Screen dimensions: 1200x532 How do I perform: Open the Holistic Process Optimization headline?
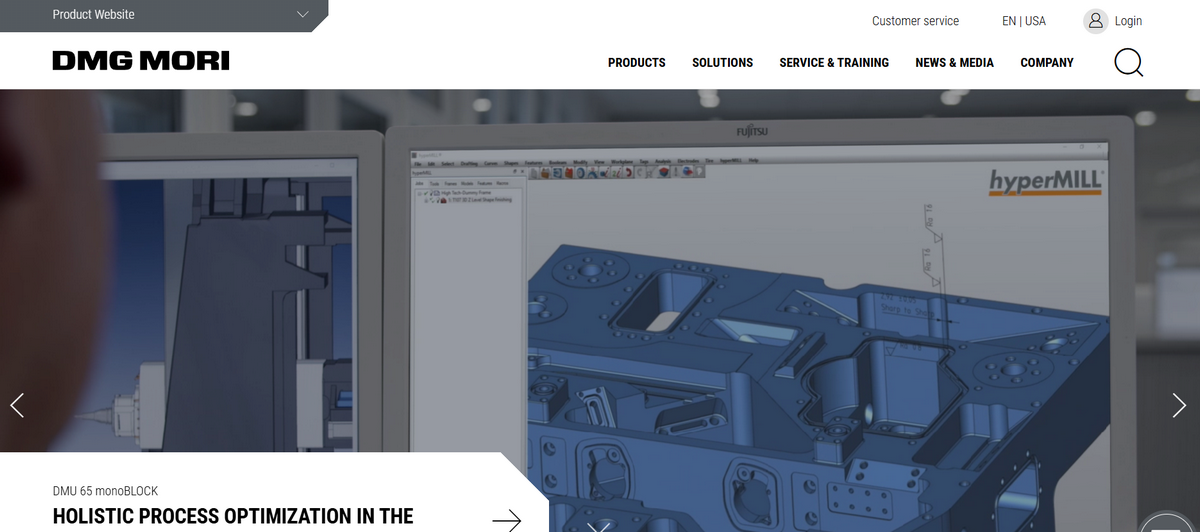(233, 517)
